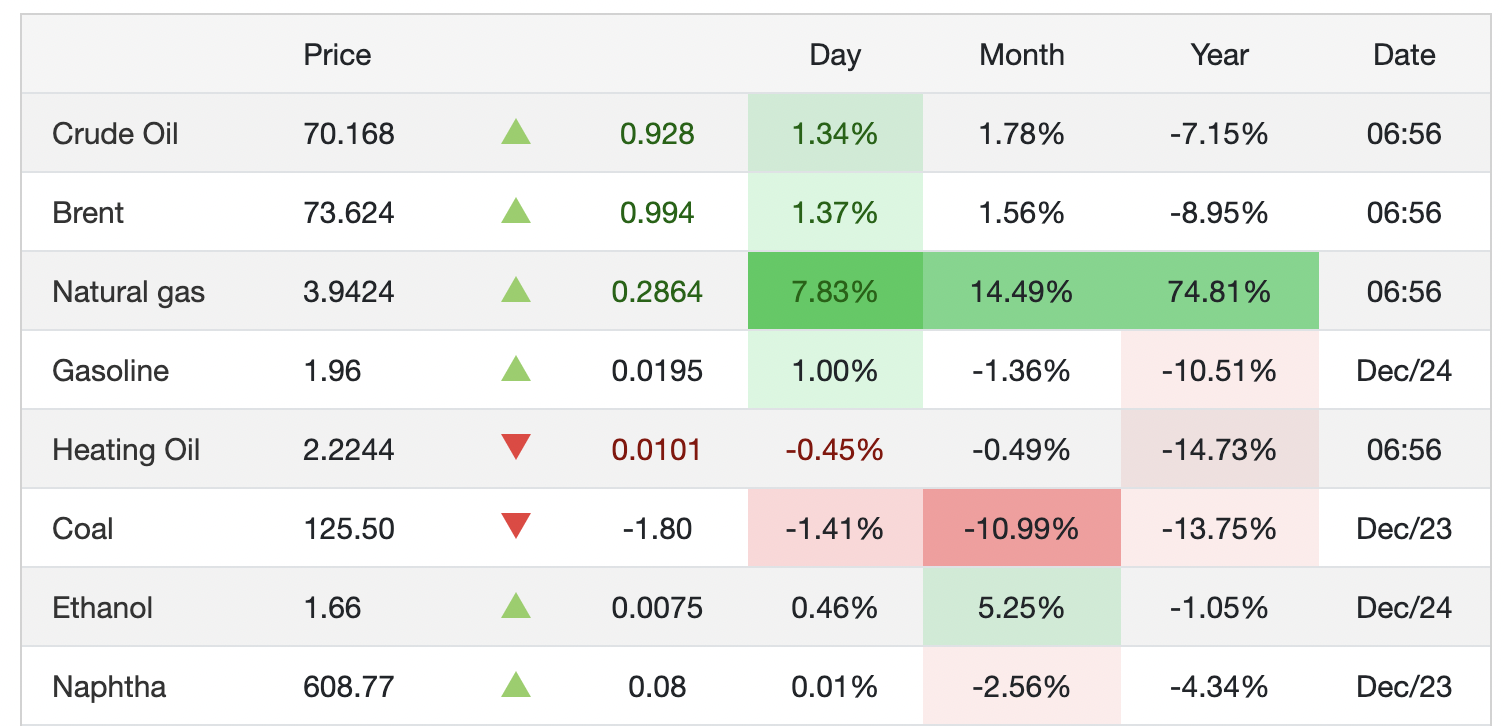Click Natural gas year change 74.81%
Screen dimensions: 1504x726
(x=1220, y=291)
